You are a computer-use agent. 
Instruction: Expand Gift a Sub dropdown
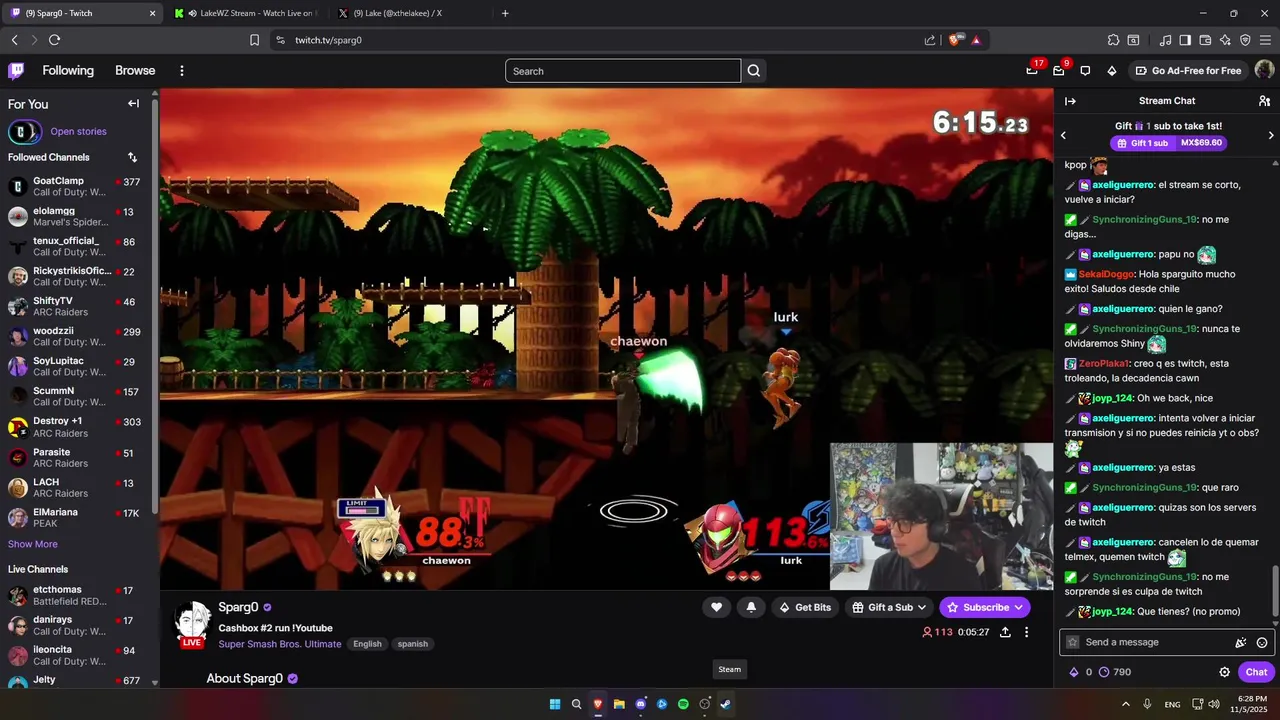click(921, 607)
